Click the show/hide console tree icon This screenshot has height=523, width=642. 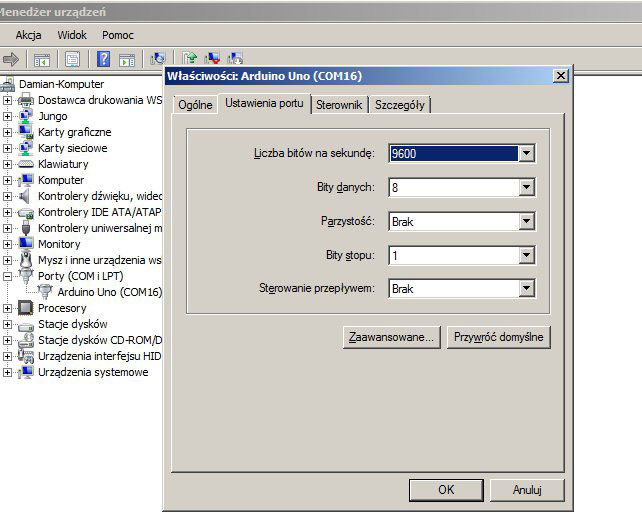tap(42, 60)
